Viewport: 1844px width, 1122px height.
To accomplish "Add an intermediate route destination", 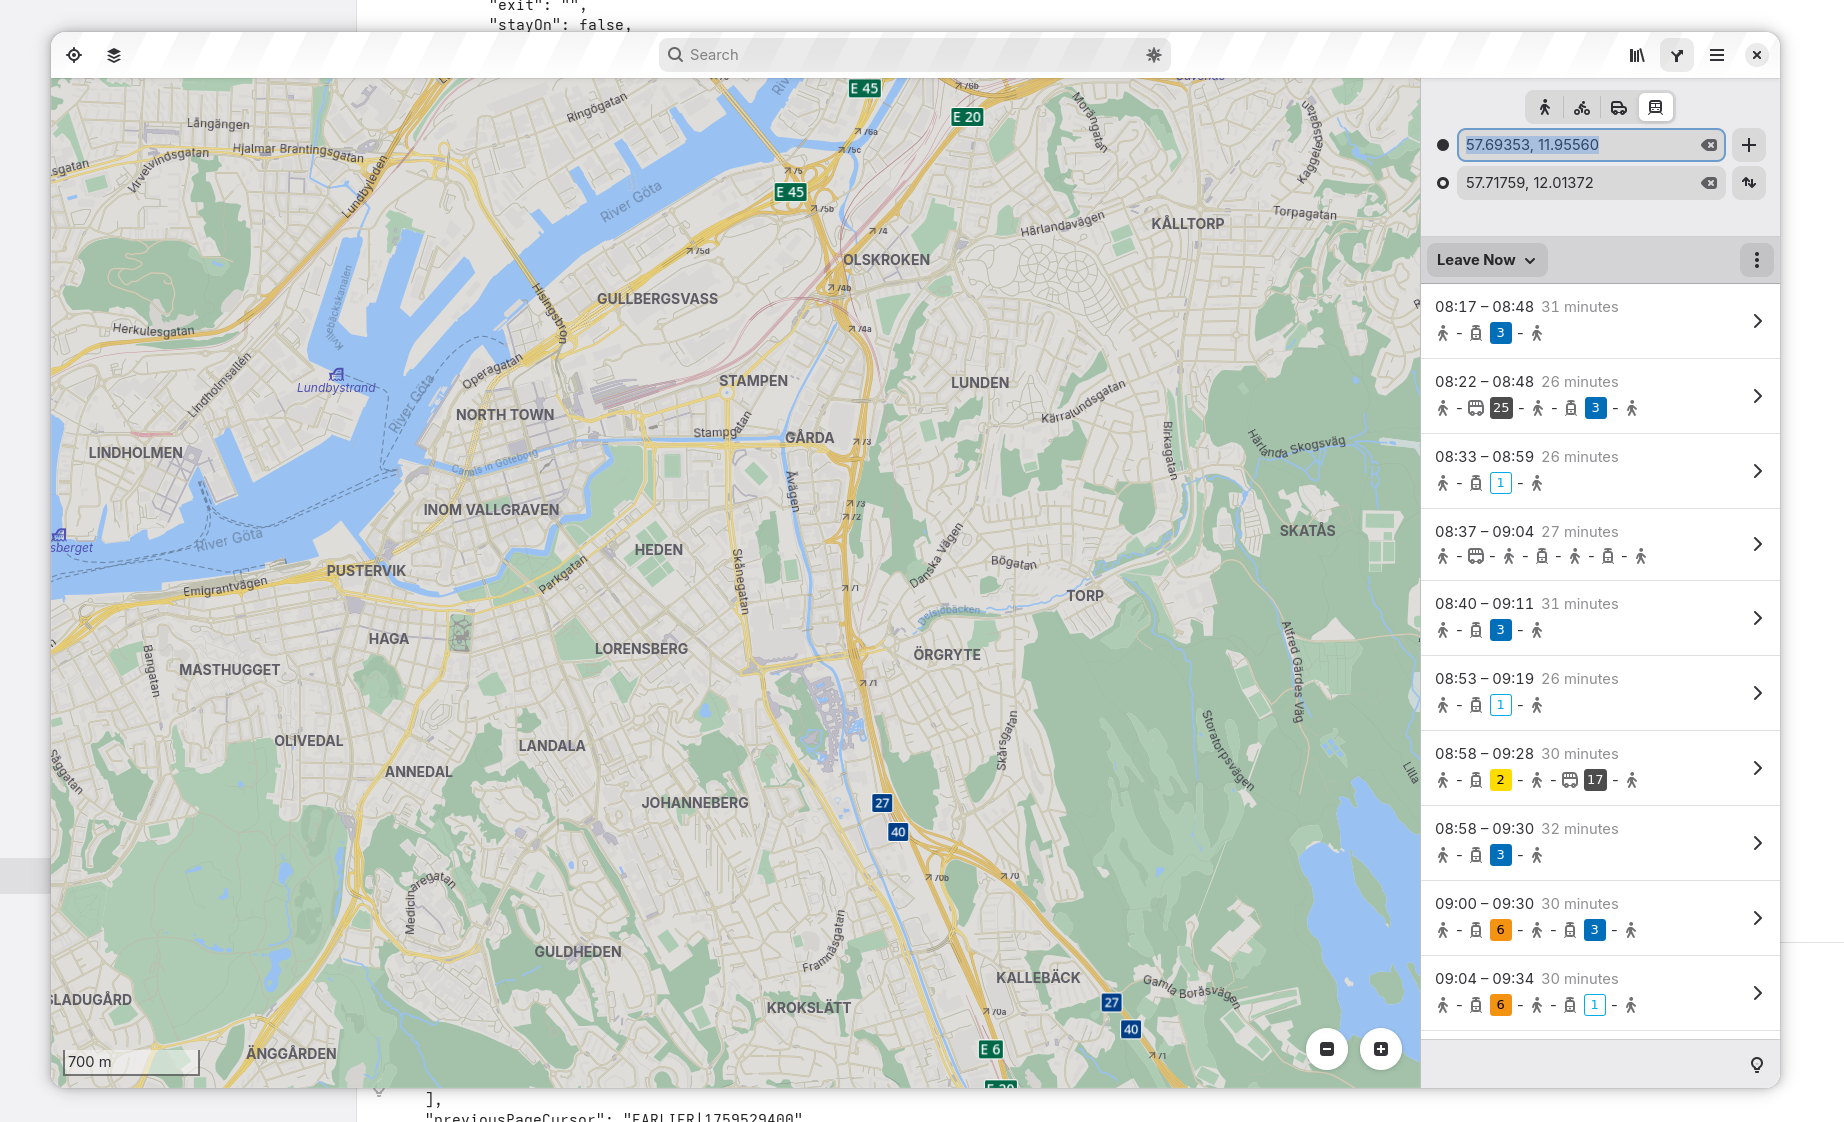I will point(1749,145).
